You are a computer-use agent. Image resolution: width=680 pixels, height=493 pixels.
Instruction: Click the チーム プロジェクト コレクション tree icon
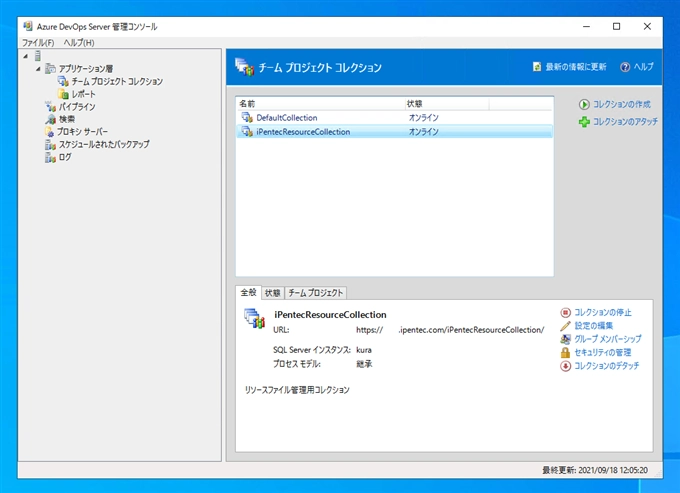click(x=63, y=81)
